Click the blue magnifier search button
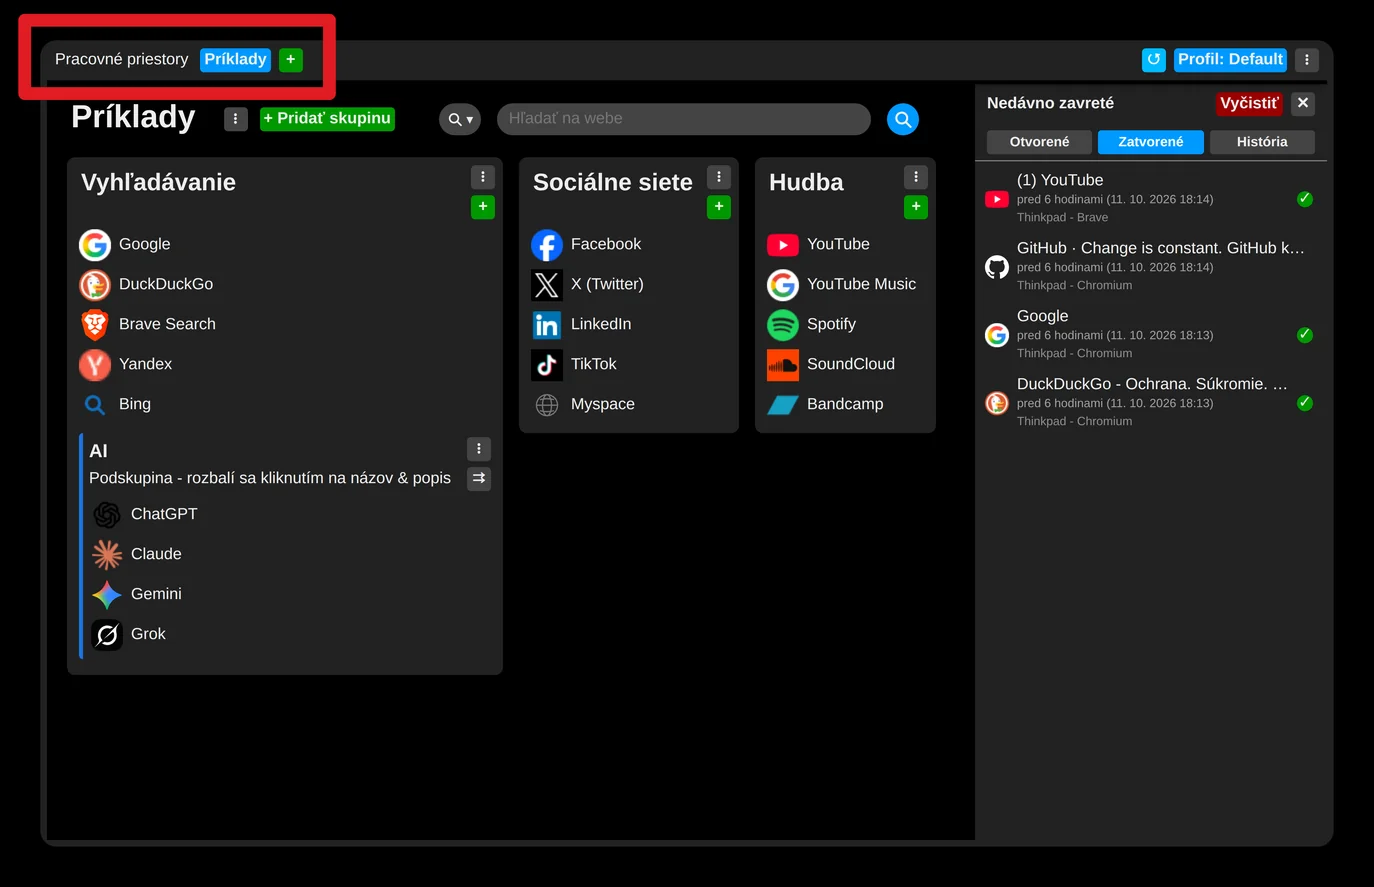1374x887 pixels. click(903, 119)
